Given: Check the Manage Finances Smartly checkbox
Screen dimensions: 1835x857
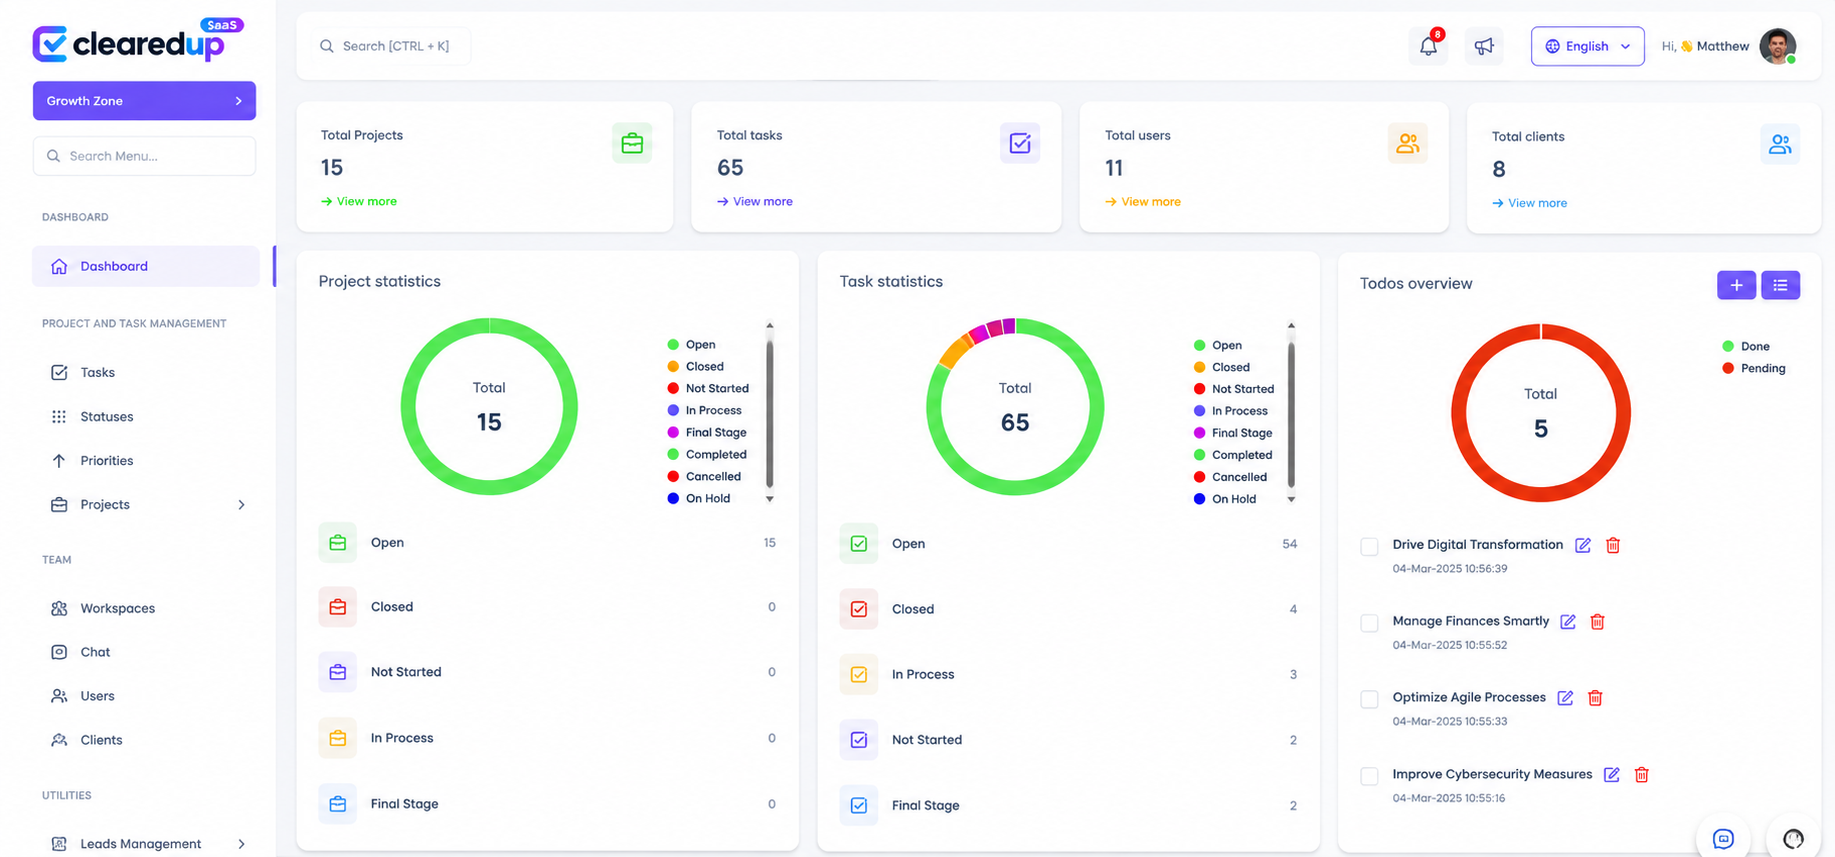Looking at the screenshot, I should (1370, 623).
